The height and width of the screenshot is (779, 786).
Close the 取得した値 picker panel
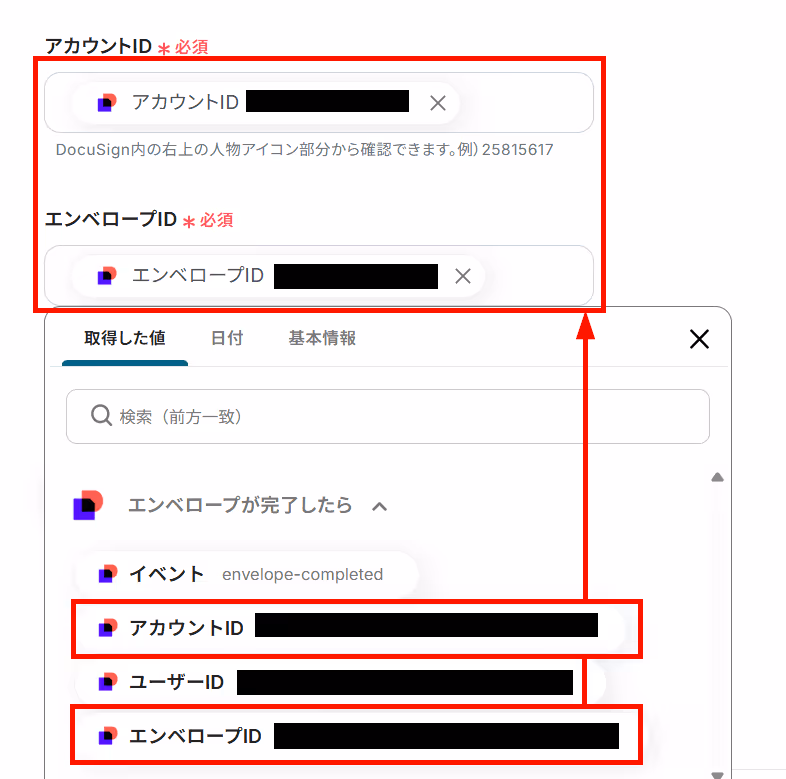[x=699, y=339]
